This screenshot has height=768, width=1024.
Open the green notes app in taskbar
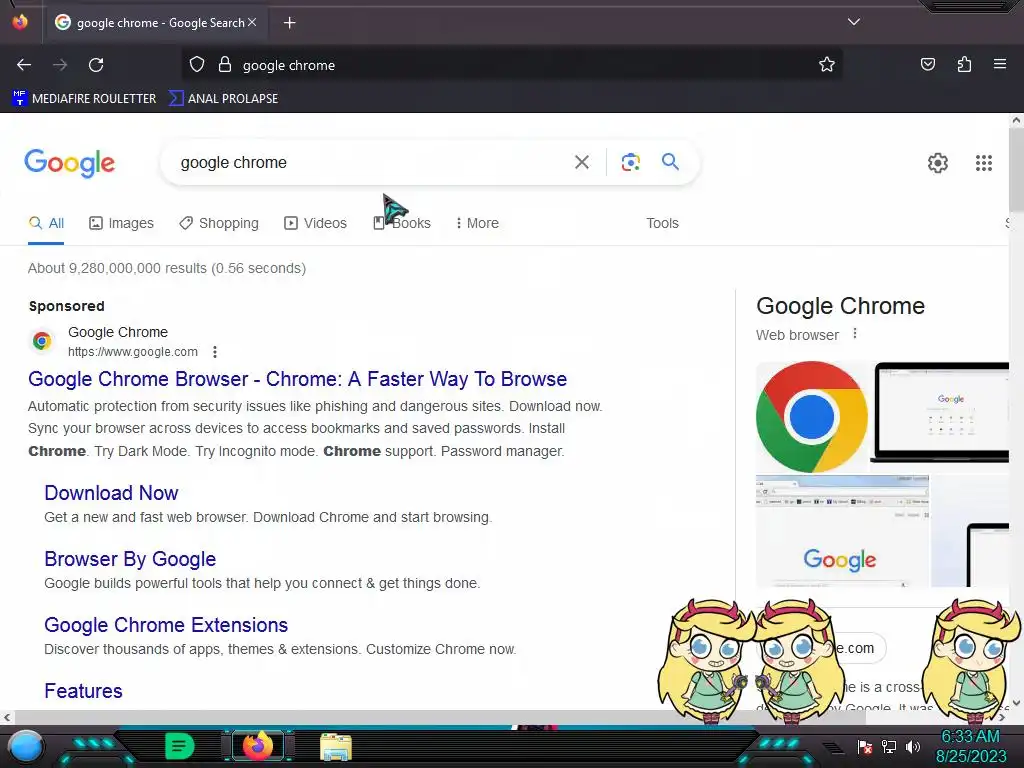click(x=179, y=746)
